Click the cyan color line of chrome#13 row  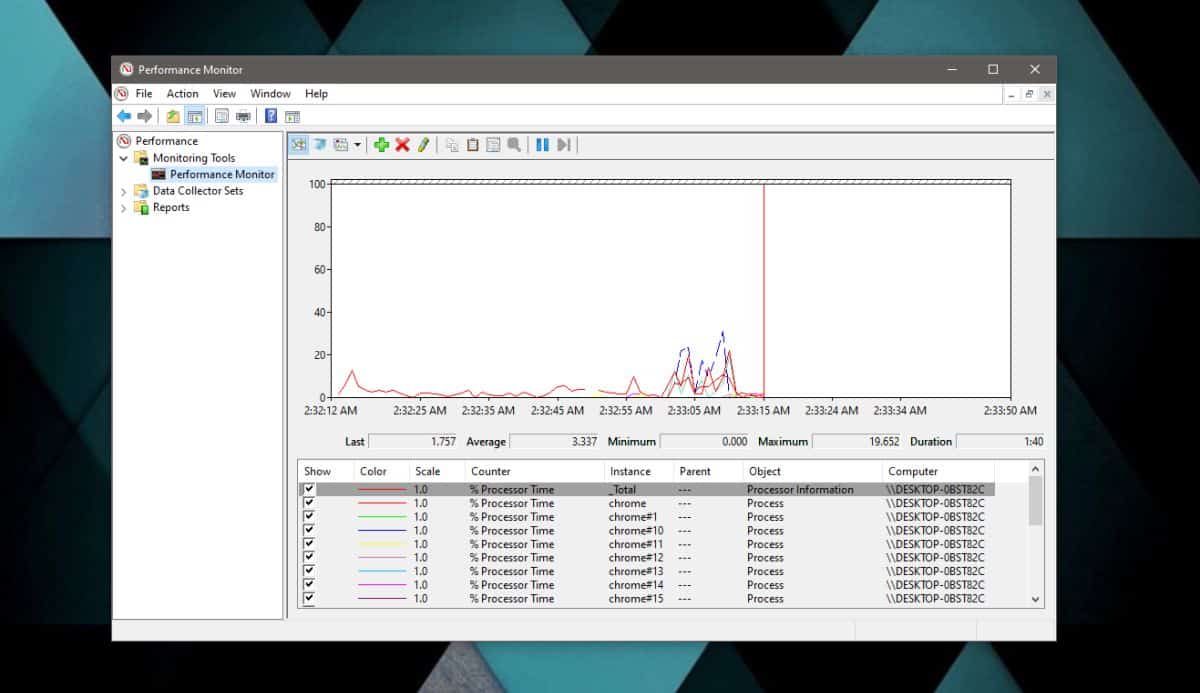tap(382, 571)
